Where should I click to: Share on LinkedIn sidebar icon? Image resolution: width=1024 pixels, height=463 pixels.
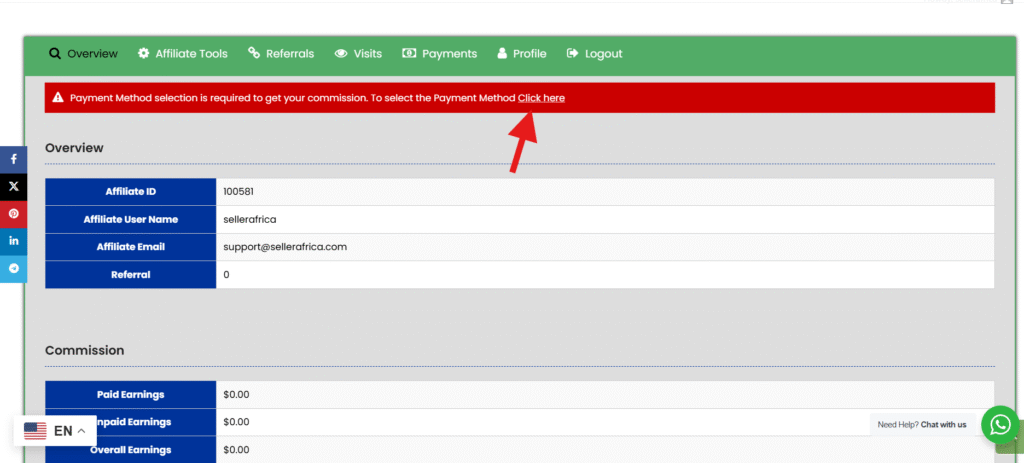[13, 241]
